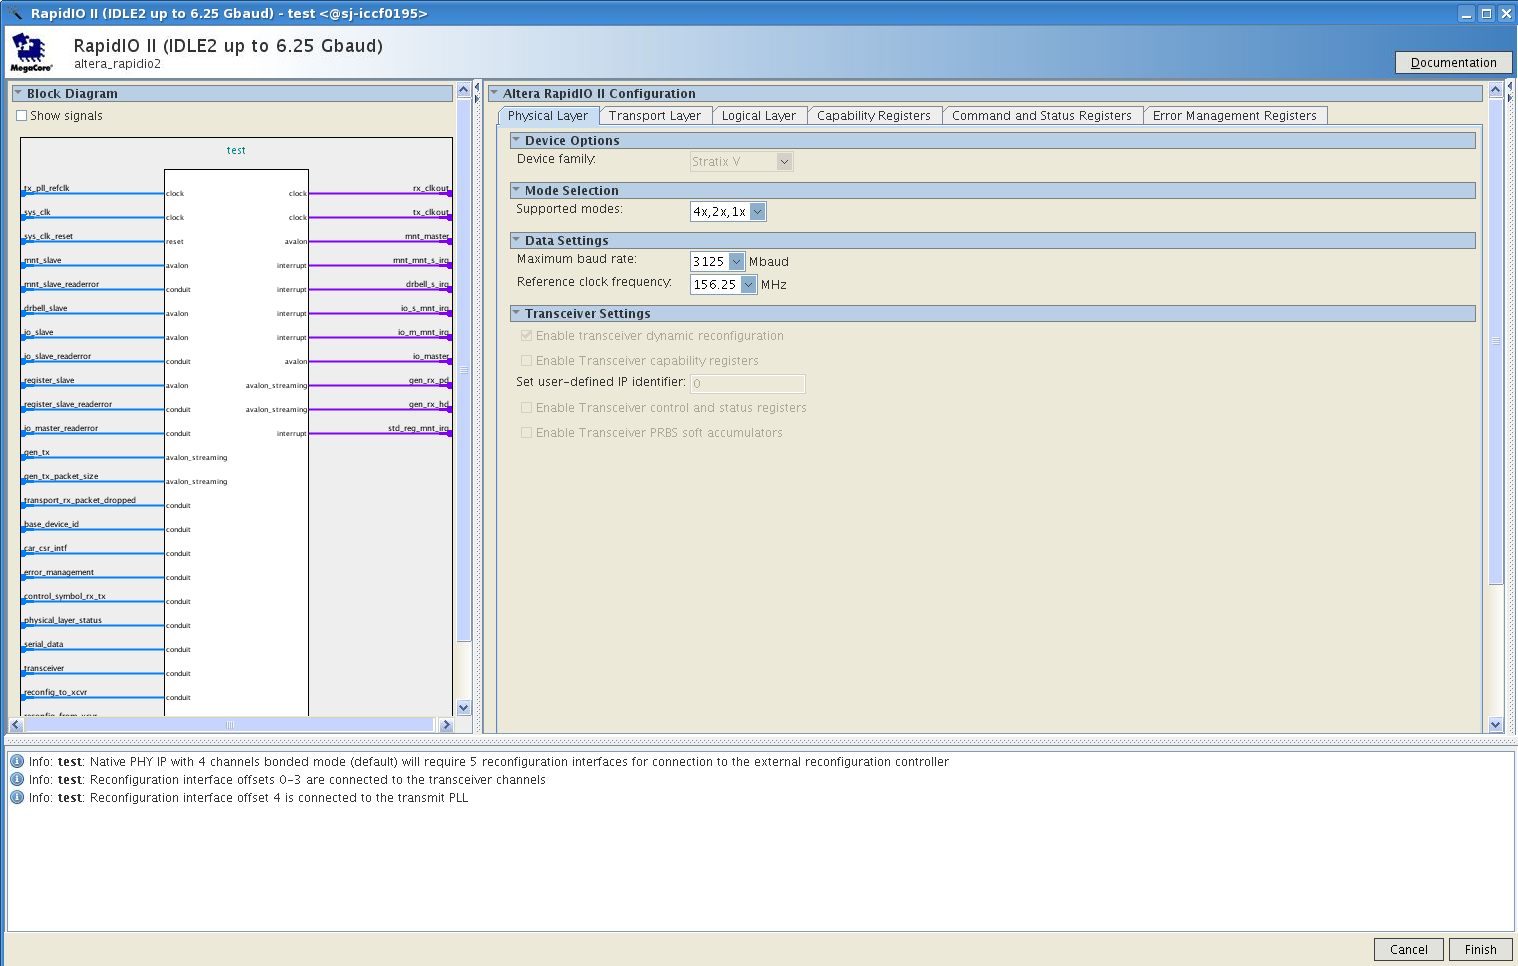The image size is (1518, 966).
Task: Click the tx_pll_refclk signal in block diagram
Action: tap(47, 188)
